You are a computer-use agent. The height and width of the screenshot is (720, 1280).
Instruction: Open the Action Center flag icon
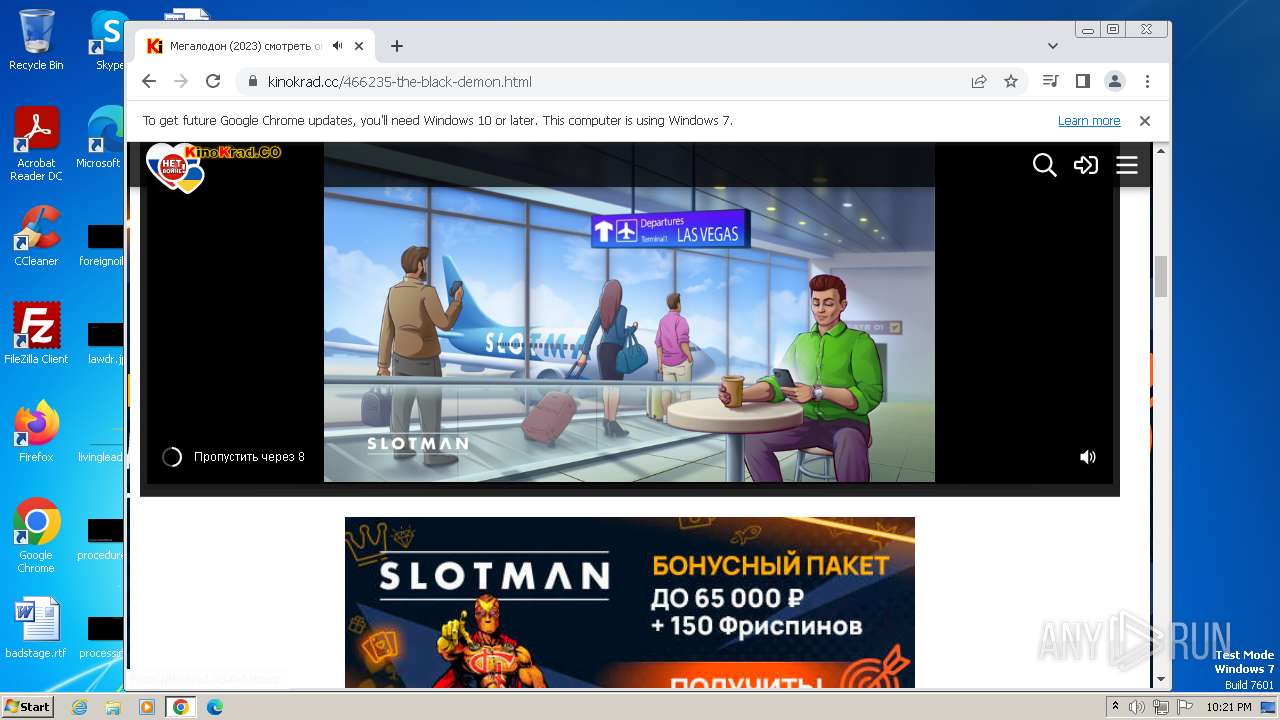click(1184, 707)
